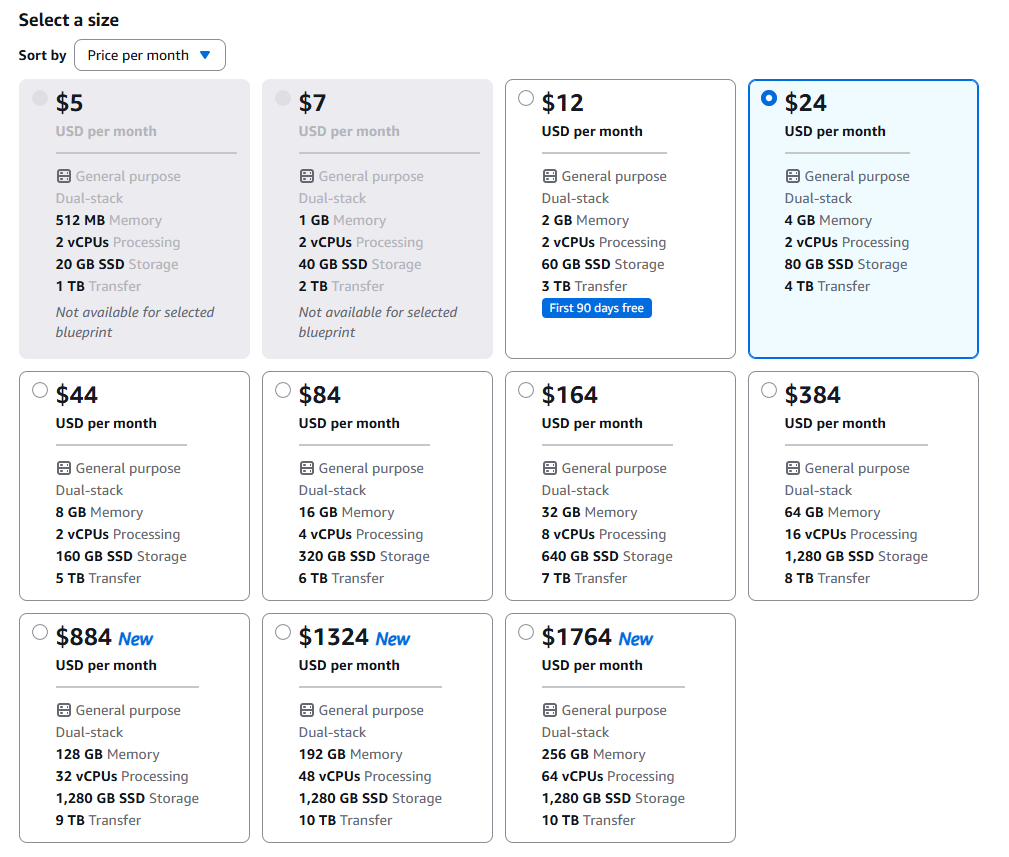
Task: Click the Sort by dropdown arrow
Action: pyautogui.click(x=205, y=55)
